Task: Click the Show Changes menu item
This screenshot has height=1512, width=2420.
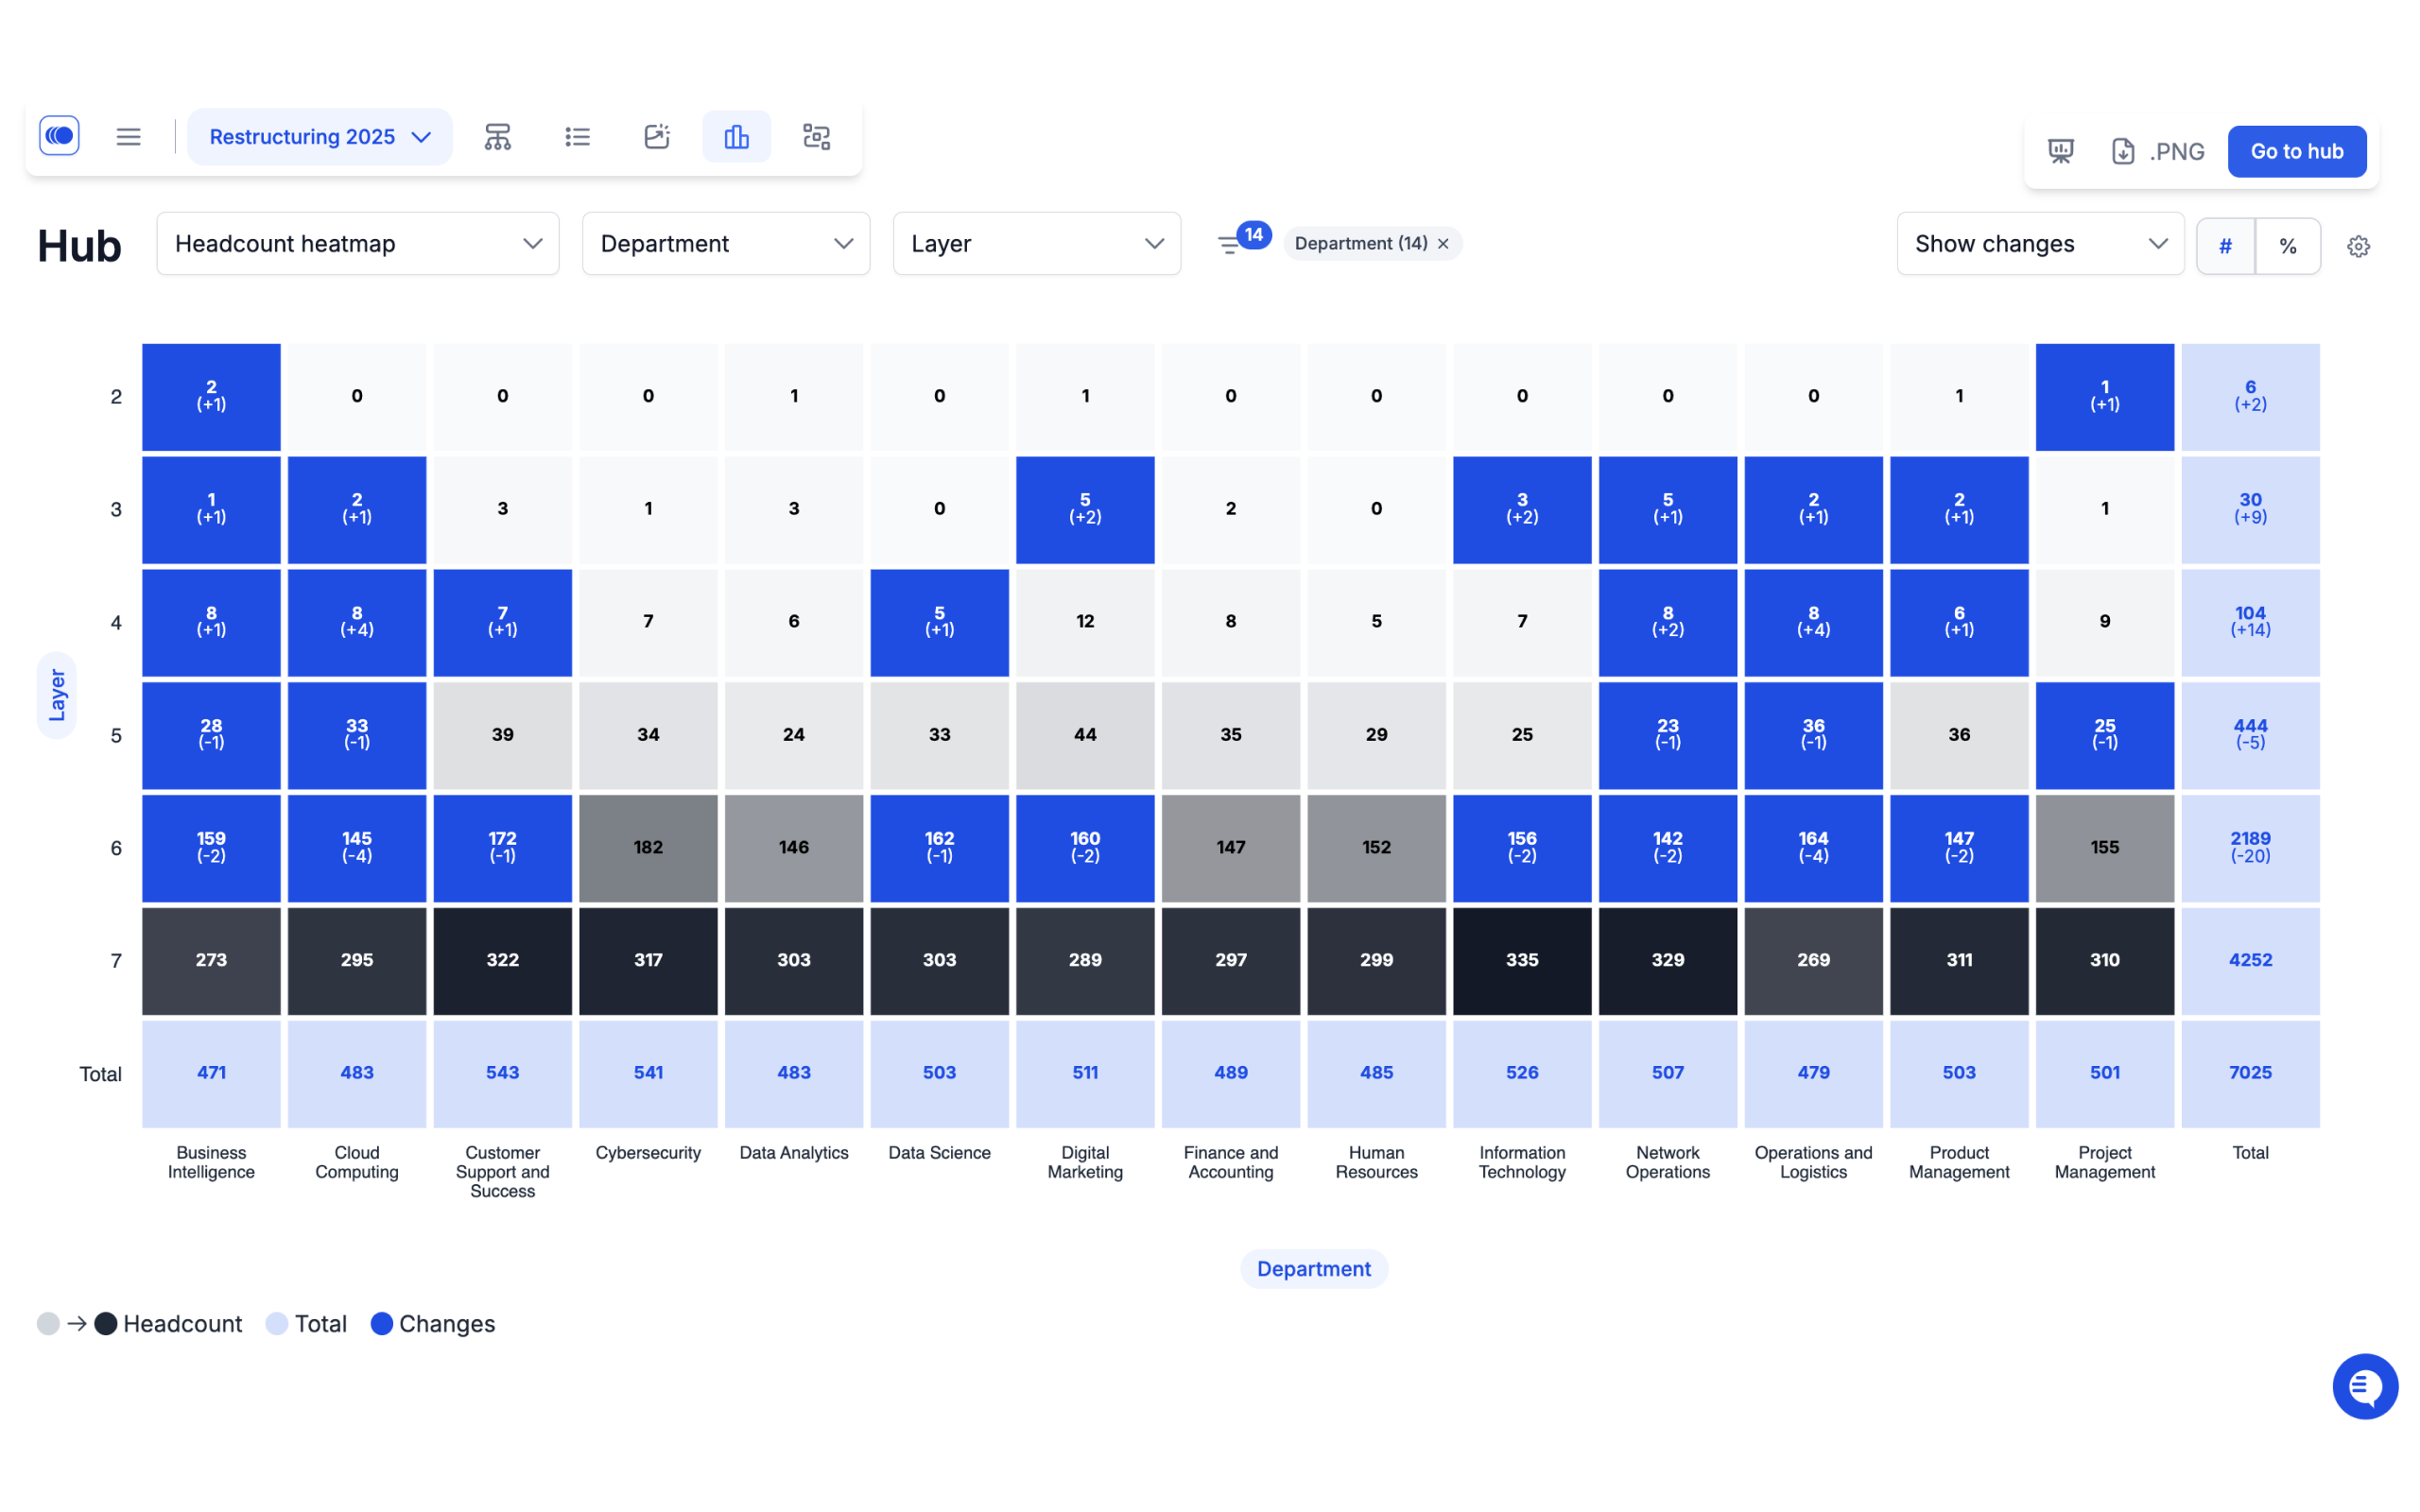Action: [x=2038, y=244]
